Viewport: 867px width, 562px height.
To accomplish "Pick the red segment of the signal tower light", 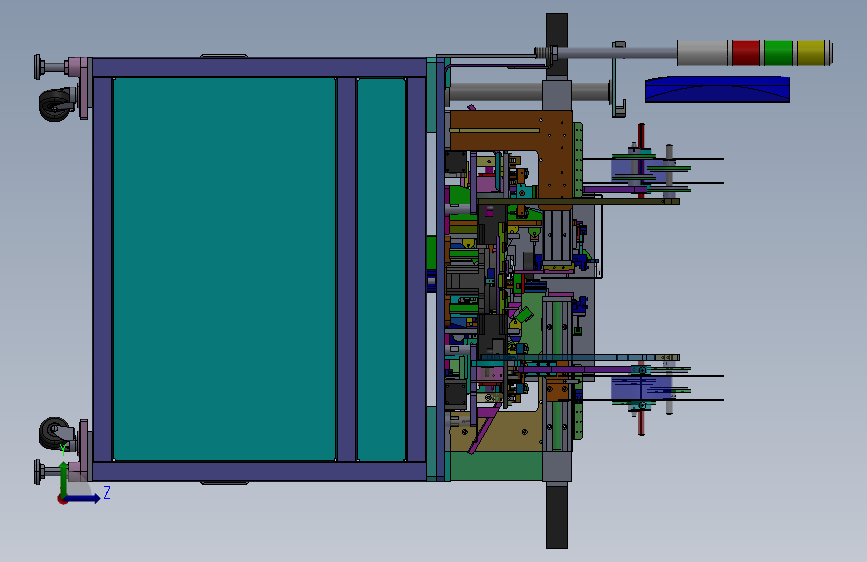I will (745, 53).
